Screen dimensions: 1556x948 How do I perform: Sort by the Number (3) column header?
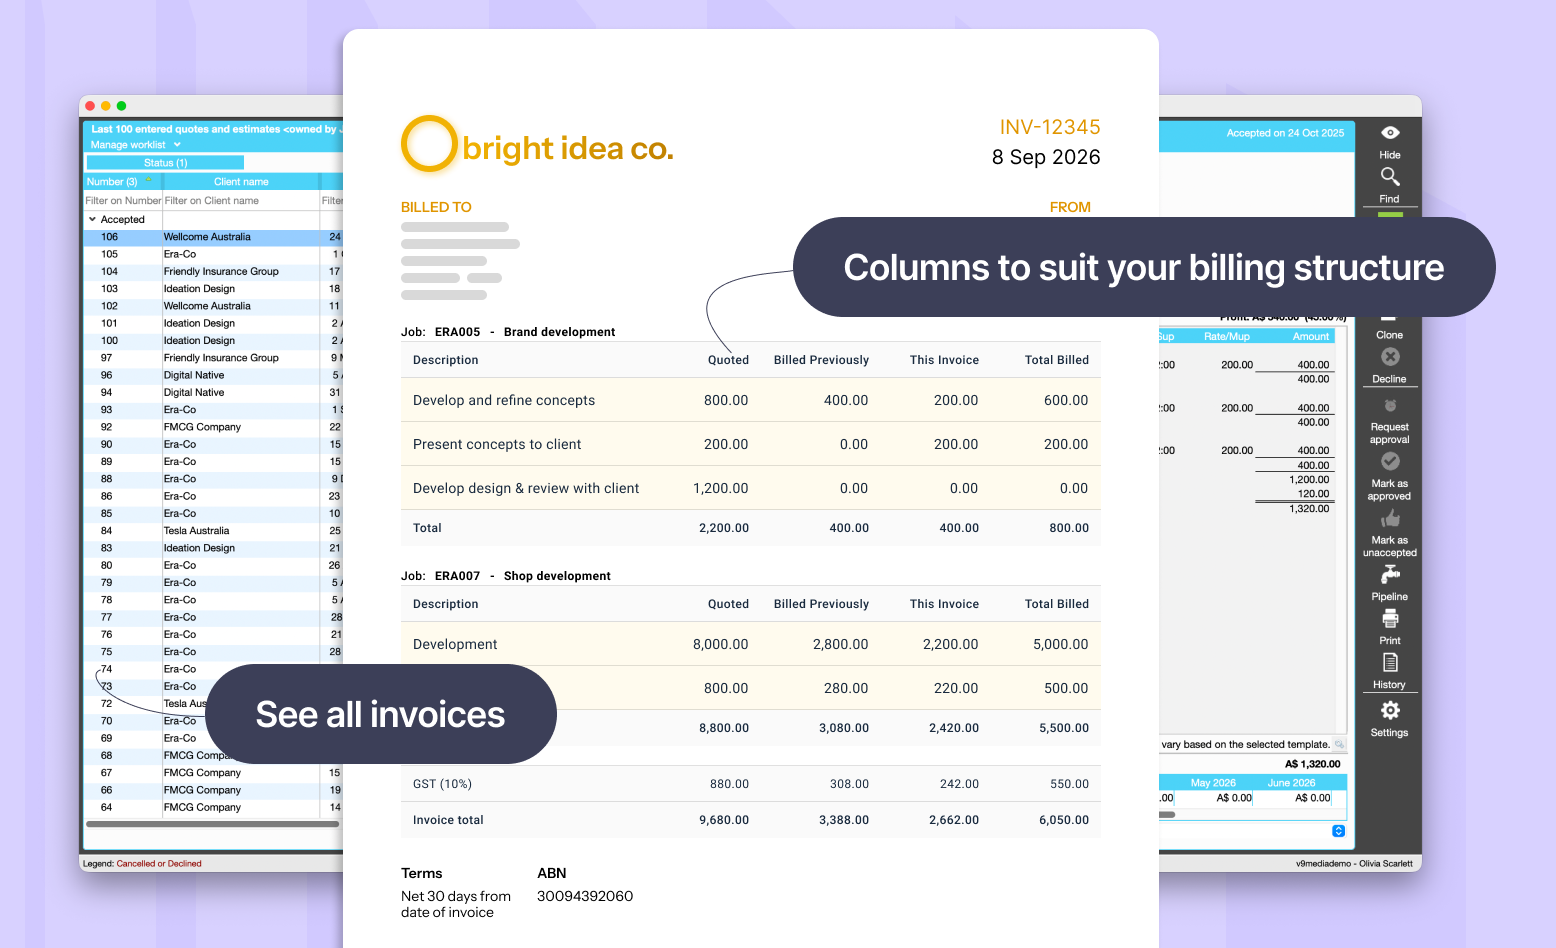pos(122,182)
